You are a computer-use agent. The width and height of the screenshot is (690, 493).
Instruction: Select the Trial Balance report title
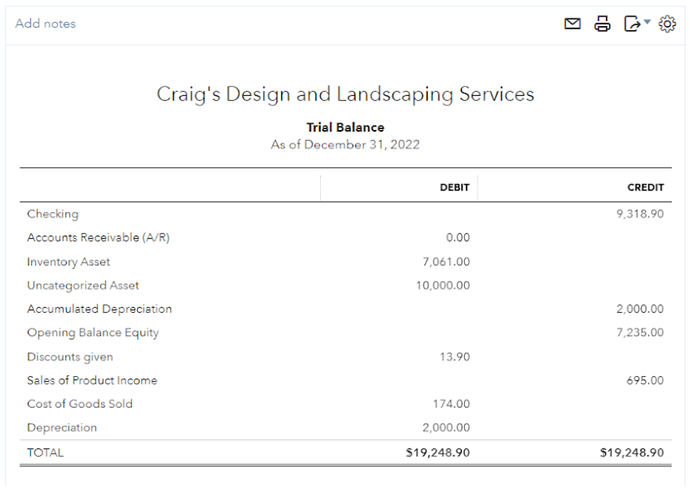(x=345, y=128)
